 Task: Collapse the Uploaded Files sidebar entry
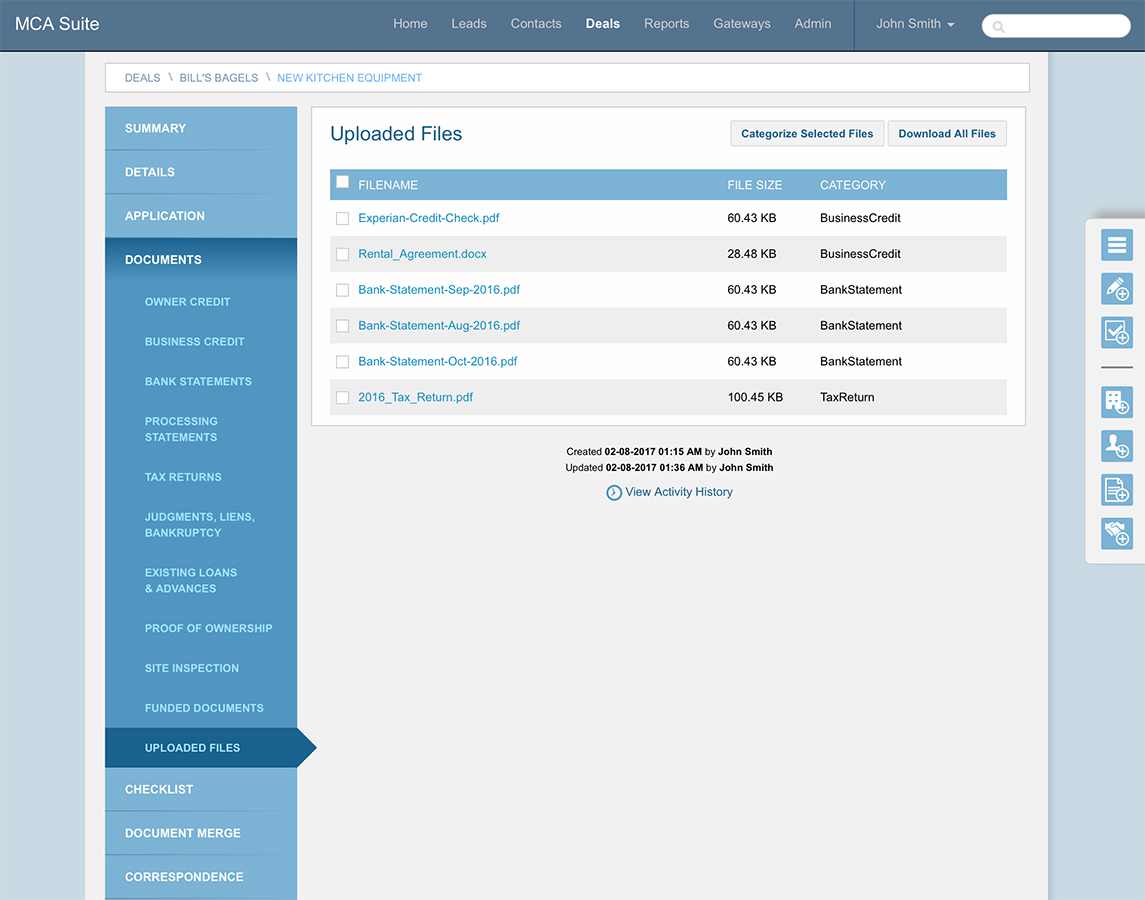coord(190,747)
